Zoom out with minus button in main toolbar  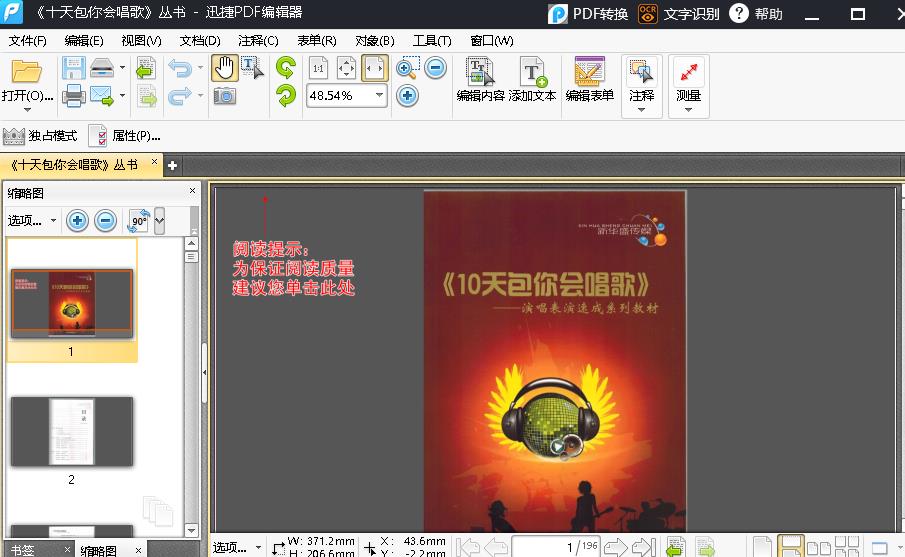pos(436,68)
